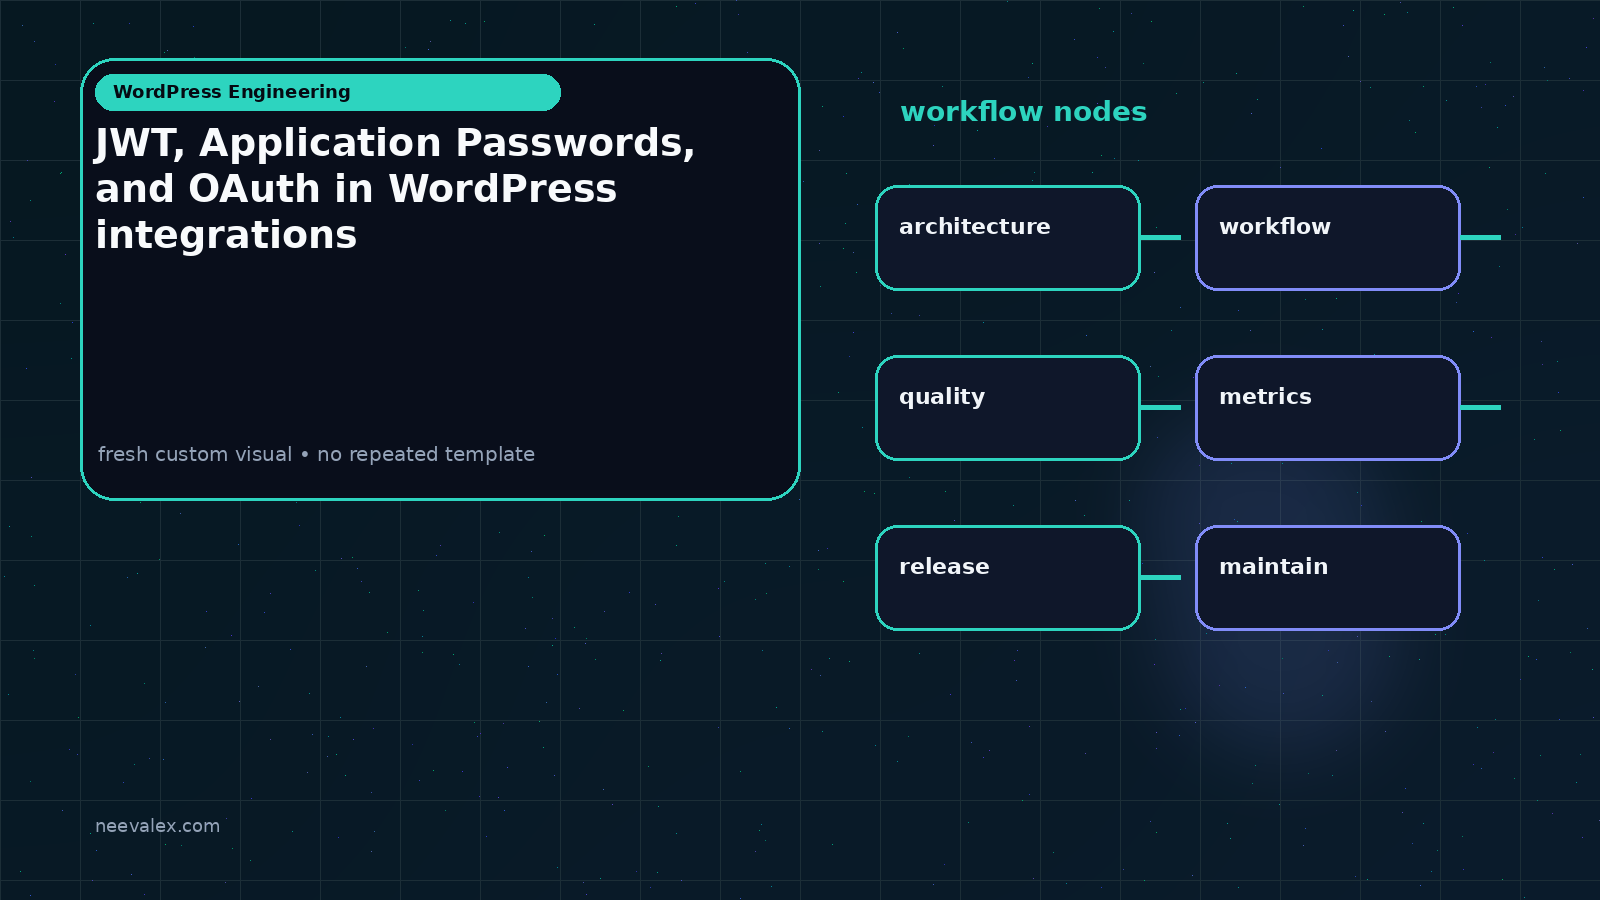1600x900 pixels.
Task: Select the workflow node box
Action: coord(1328,238)
